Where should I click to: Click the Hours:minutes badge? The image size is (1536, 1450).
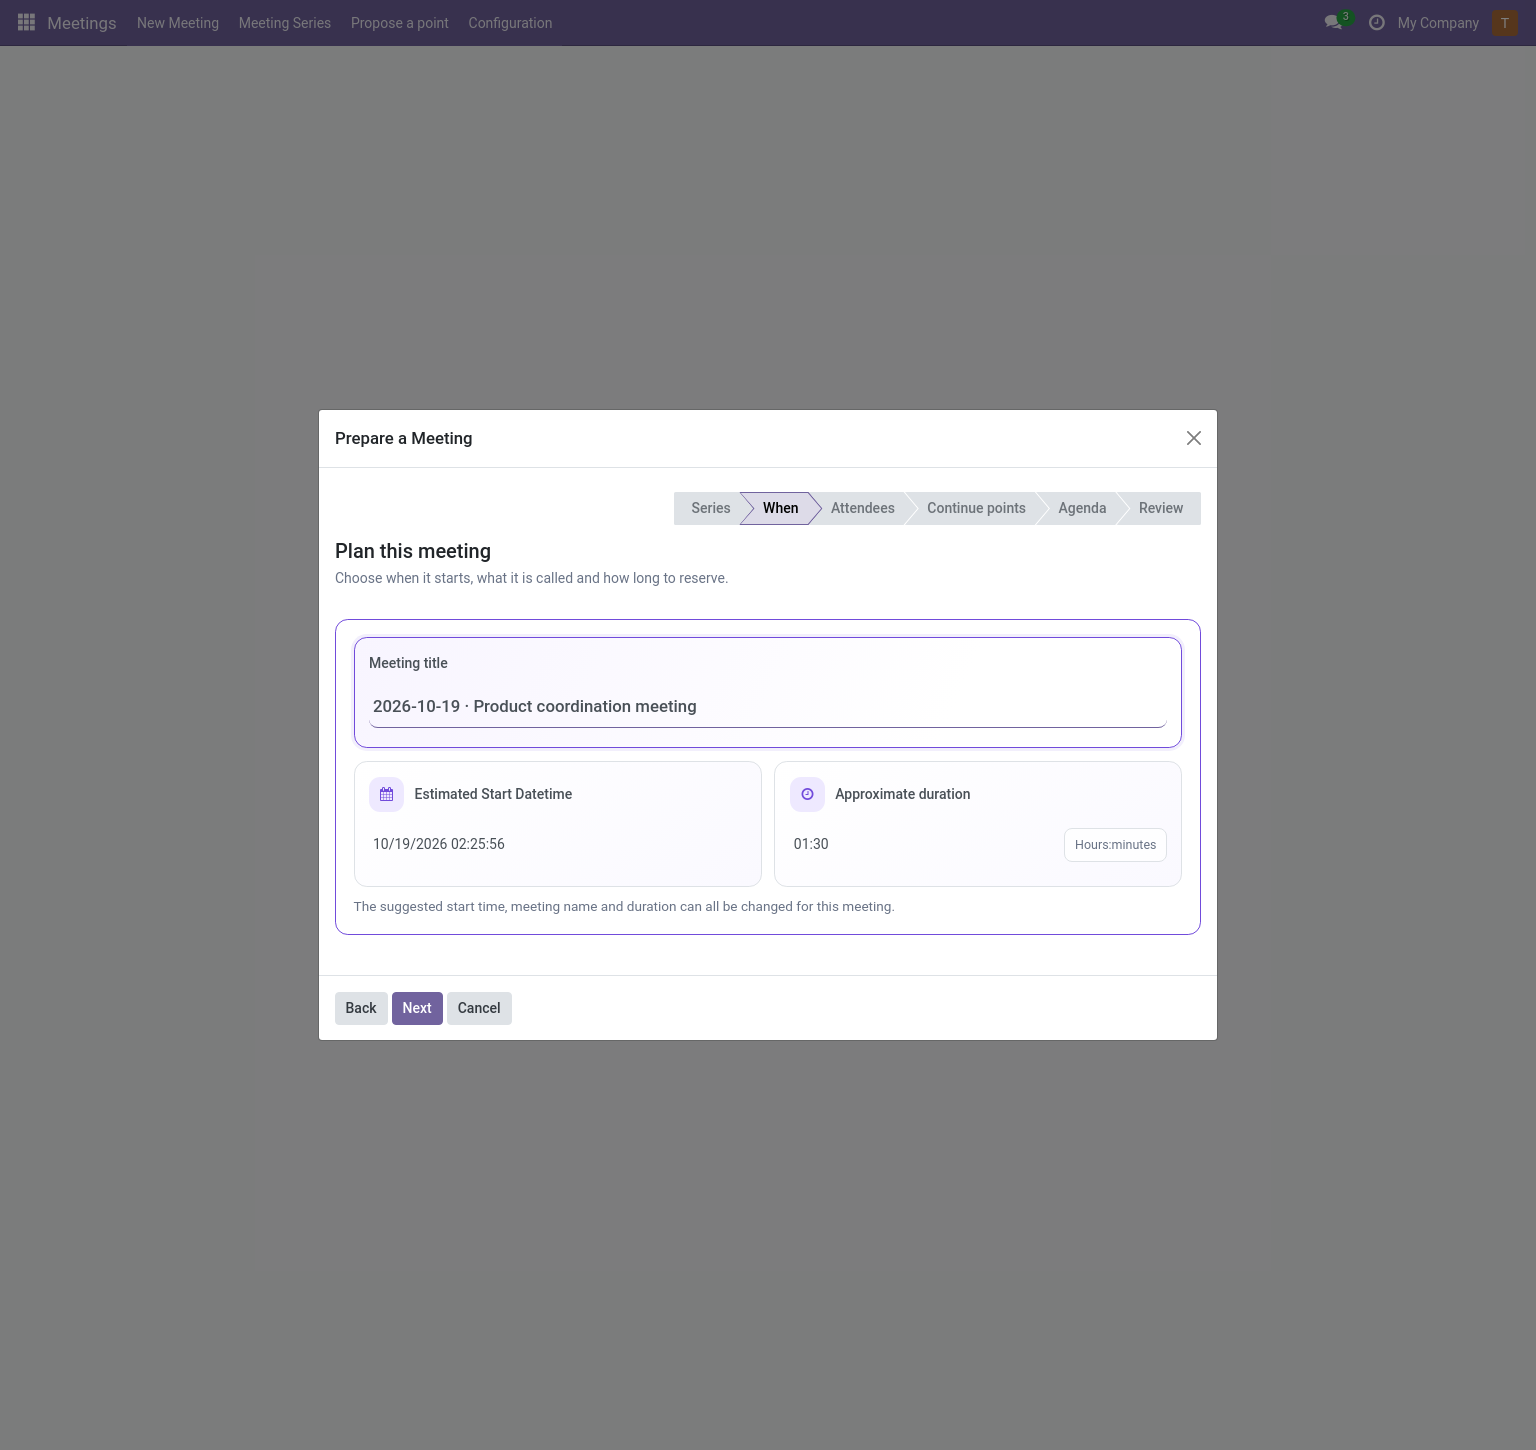pyautogui.click(x=1115, y=845)
